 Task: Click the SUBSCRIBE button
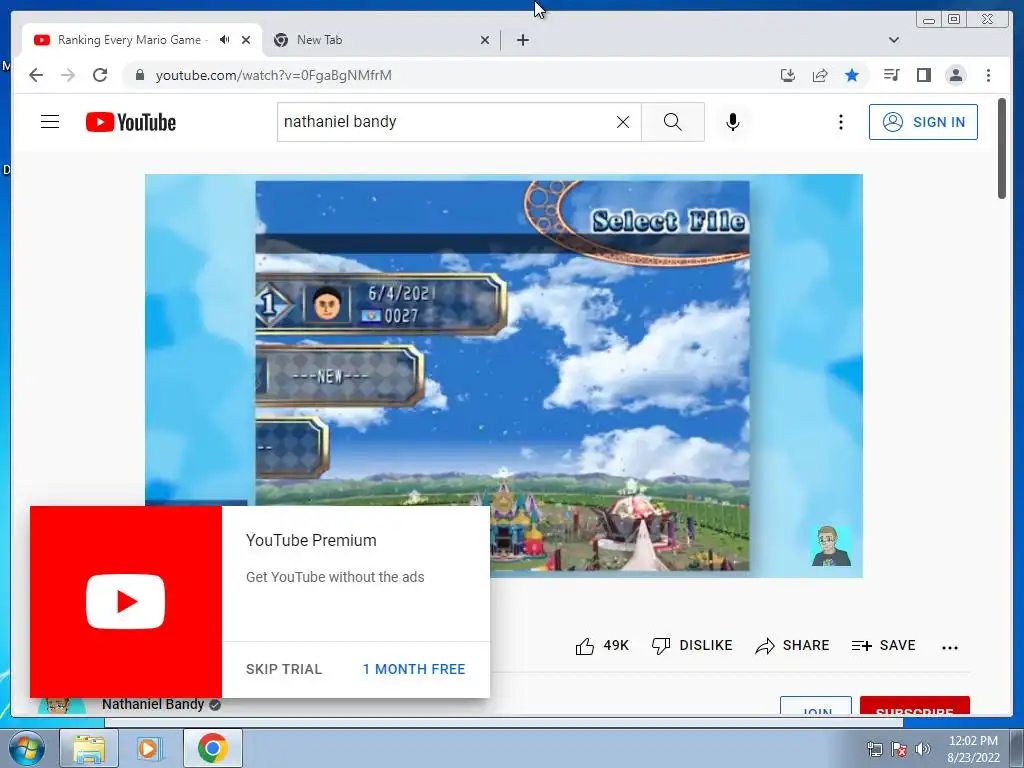[914, 707]
